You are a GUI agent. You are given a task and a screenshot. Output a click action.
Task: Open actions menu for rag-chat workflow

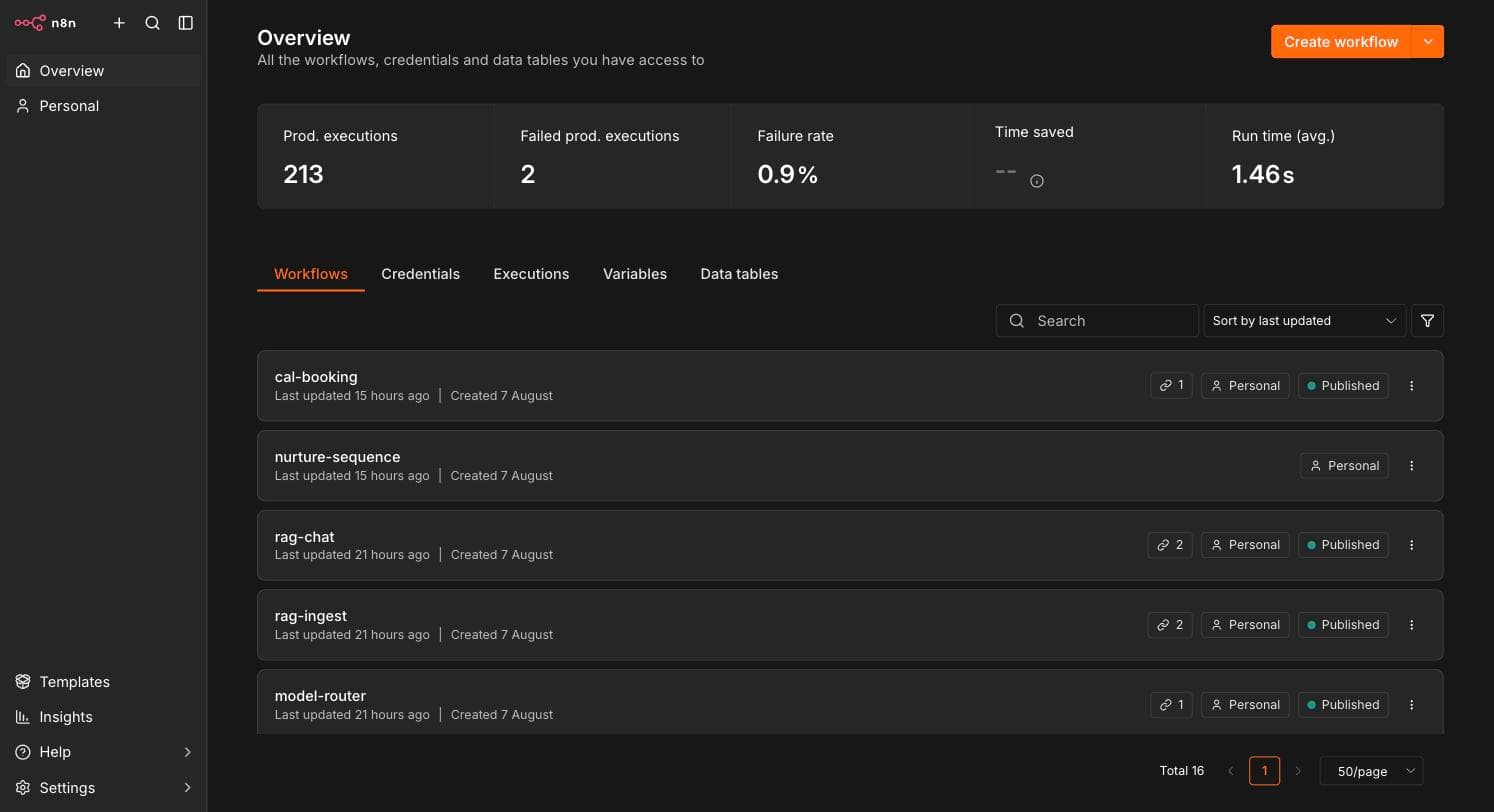[x=1411, y=545]
